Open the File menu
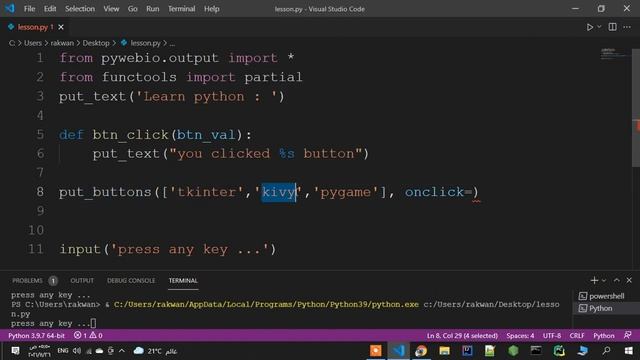 [29, 9]
